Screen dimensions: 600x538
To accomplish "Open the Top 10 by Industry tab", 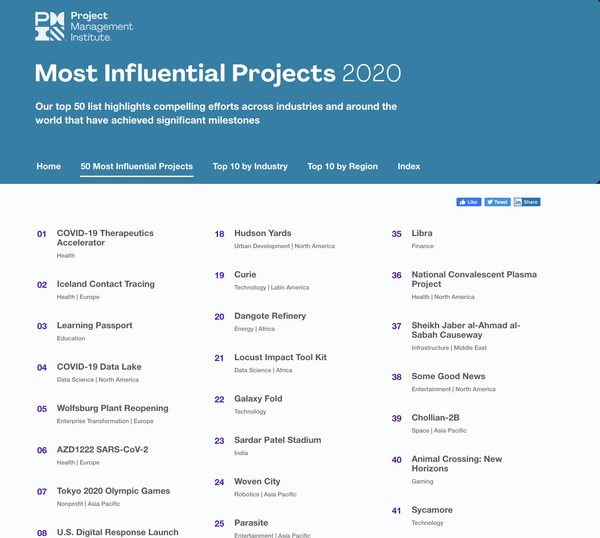I will (250, 166).
